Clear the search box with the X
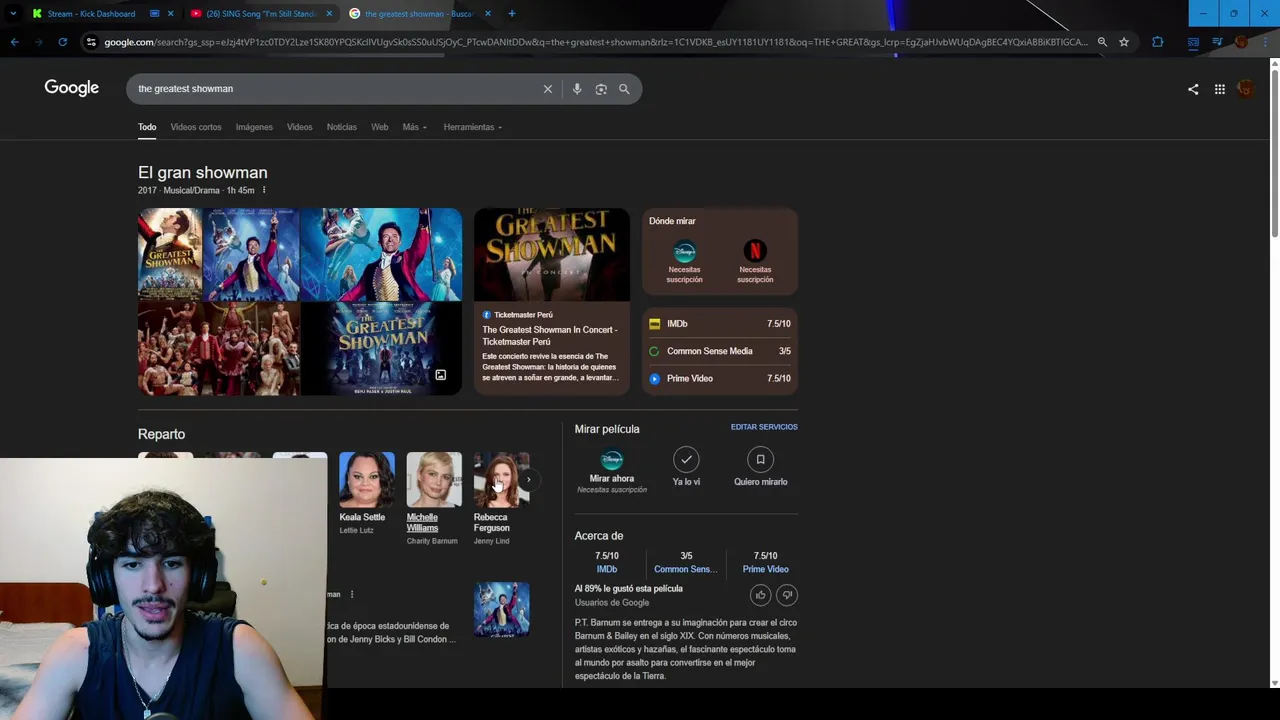The image size is (1280, 720). click(x=548, y=89)
